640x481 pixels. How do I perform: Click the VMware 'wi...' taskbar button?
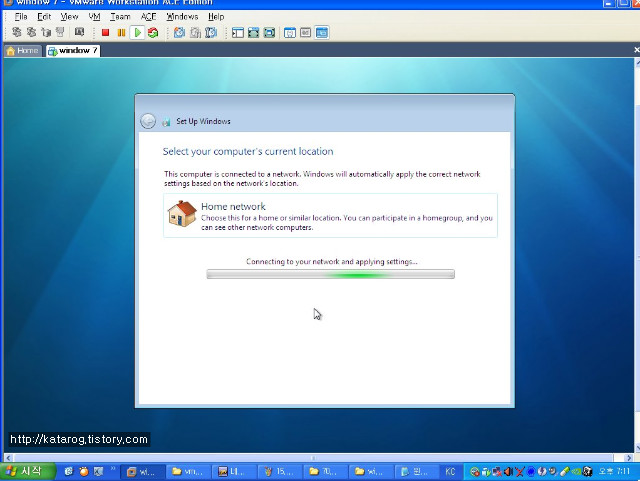point(143,472)
